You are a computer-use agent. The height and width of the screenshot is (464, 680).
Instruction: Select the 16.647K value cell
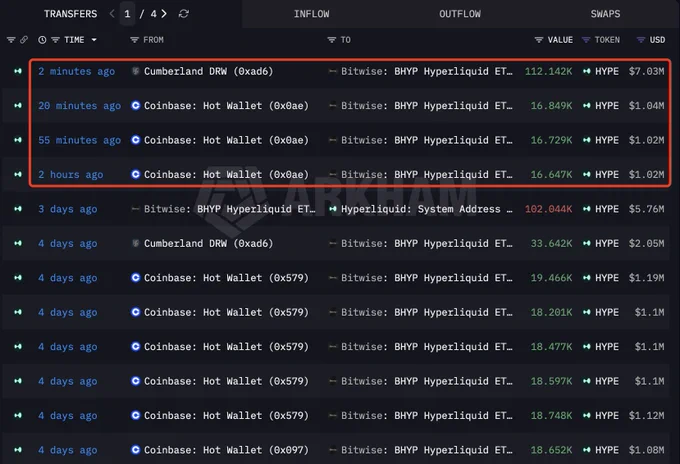coord(552,174)
